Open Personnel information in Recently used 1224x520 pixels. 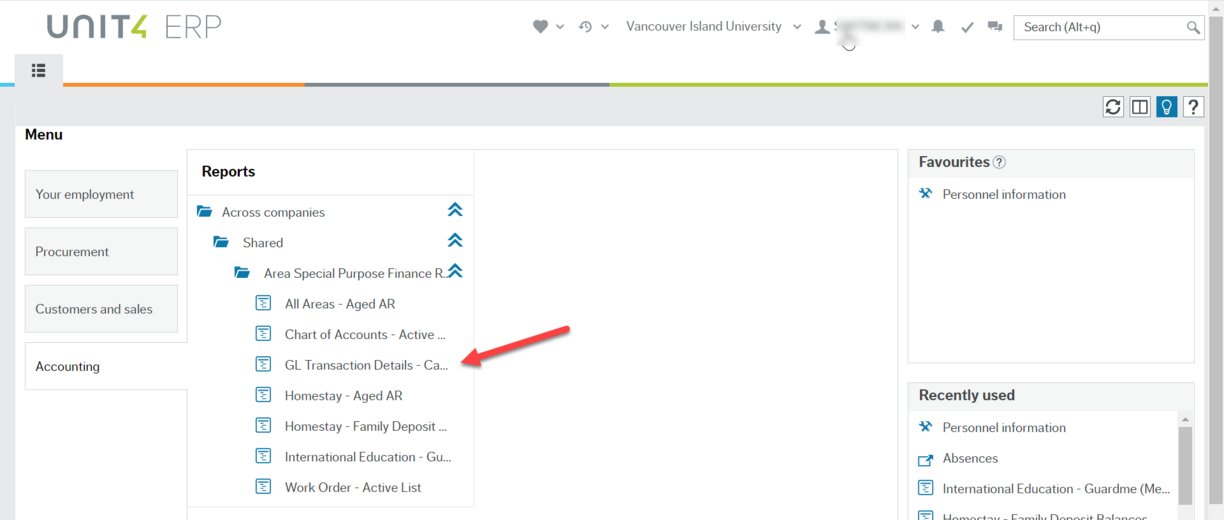click(1004, 427)
